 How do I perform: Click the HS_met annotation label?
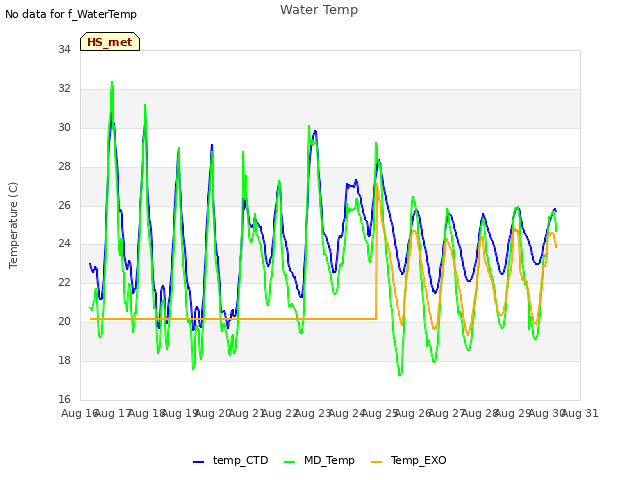pyautogui.click(x=110, y=42)
